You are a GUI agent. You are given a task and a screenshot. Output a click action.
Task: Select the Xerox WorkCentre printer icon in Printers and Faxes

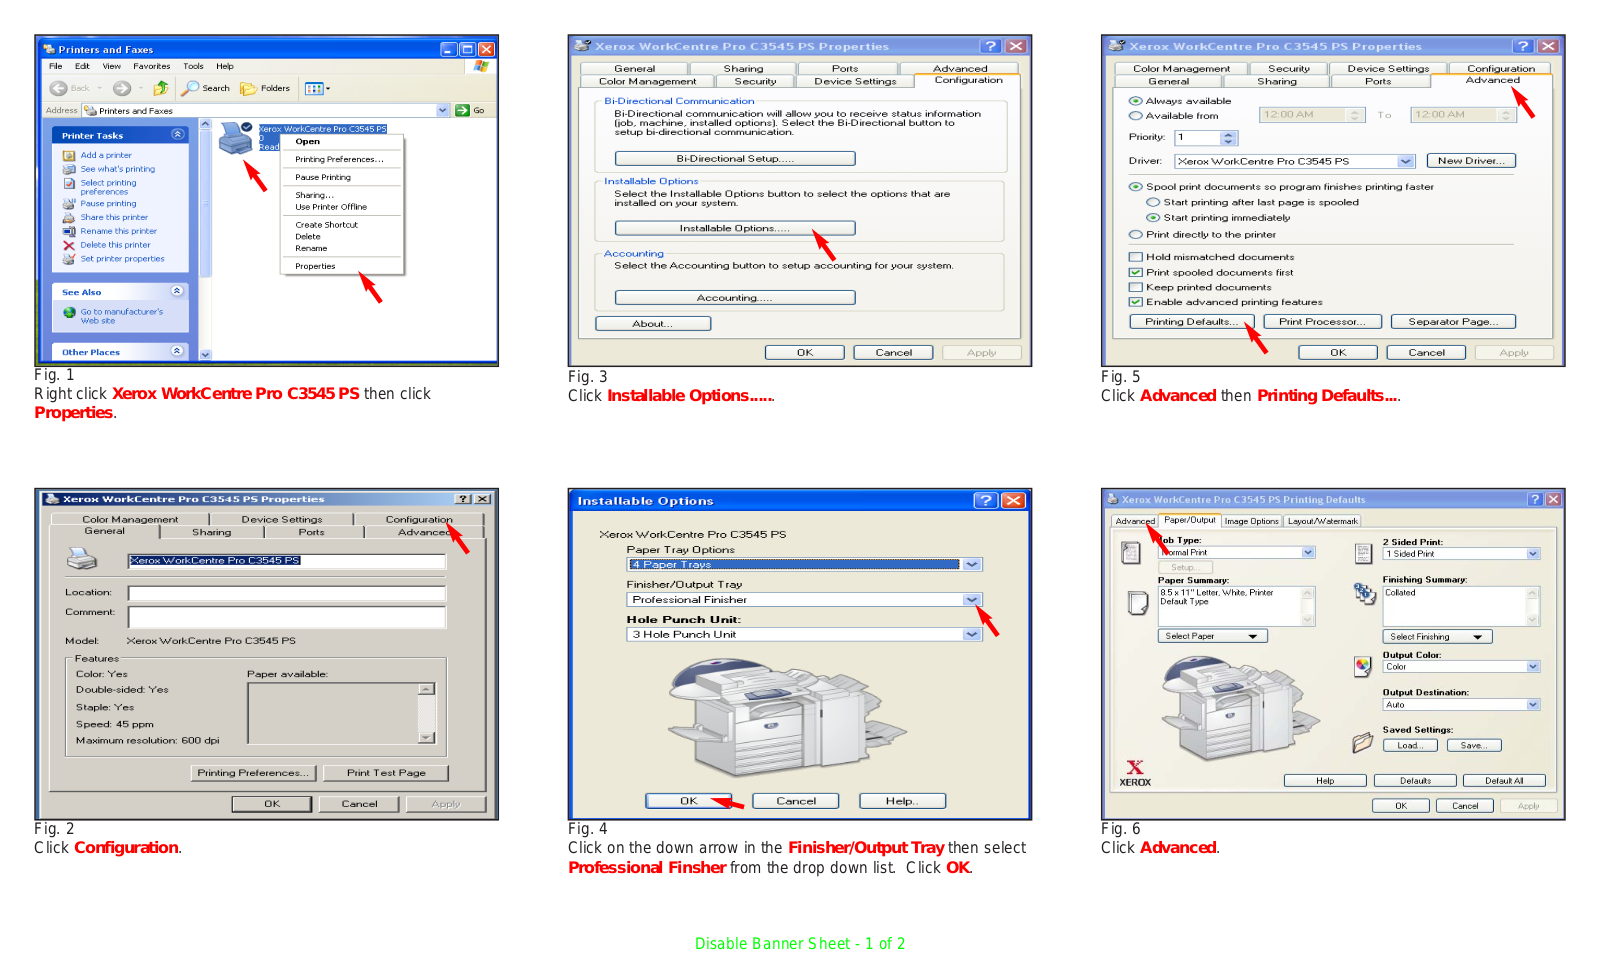coord(236,138)
